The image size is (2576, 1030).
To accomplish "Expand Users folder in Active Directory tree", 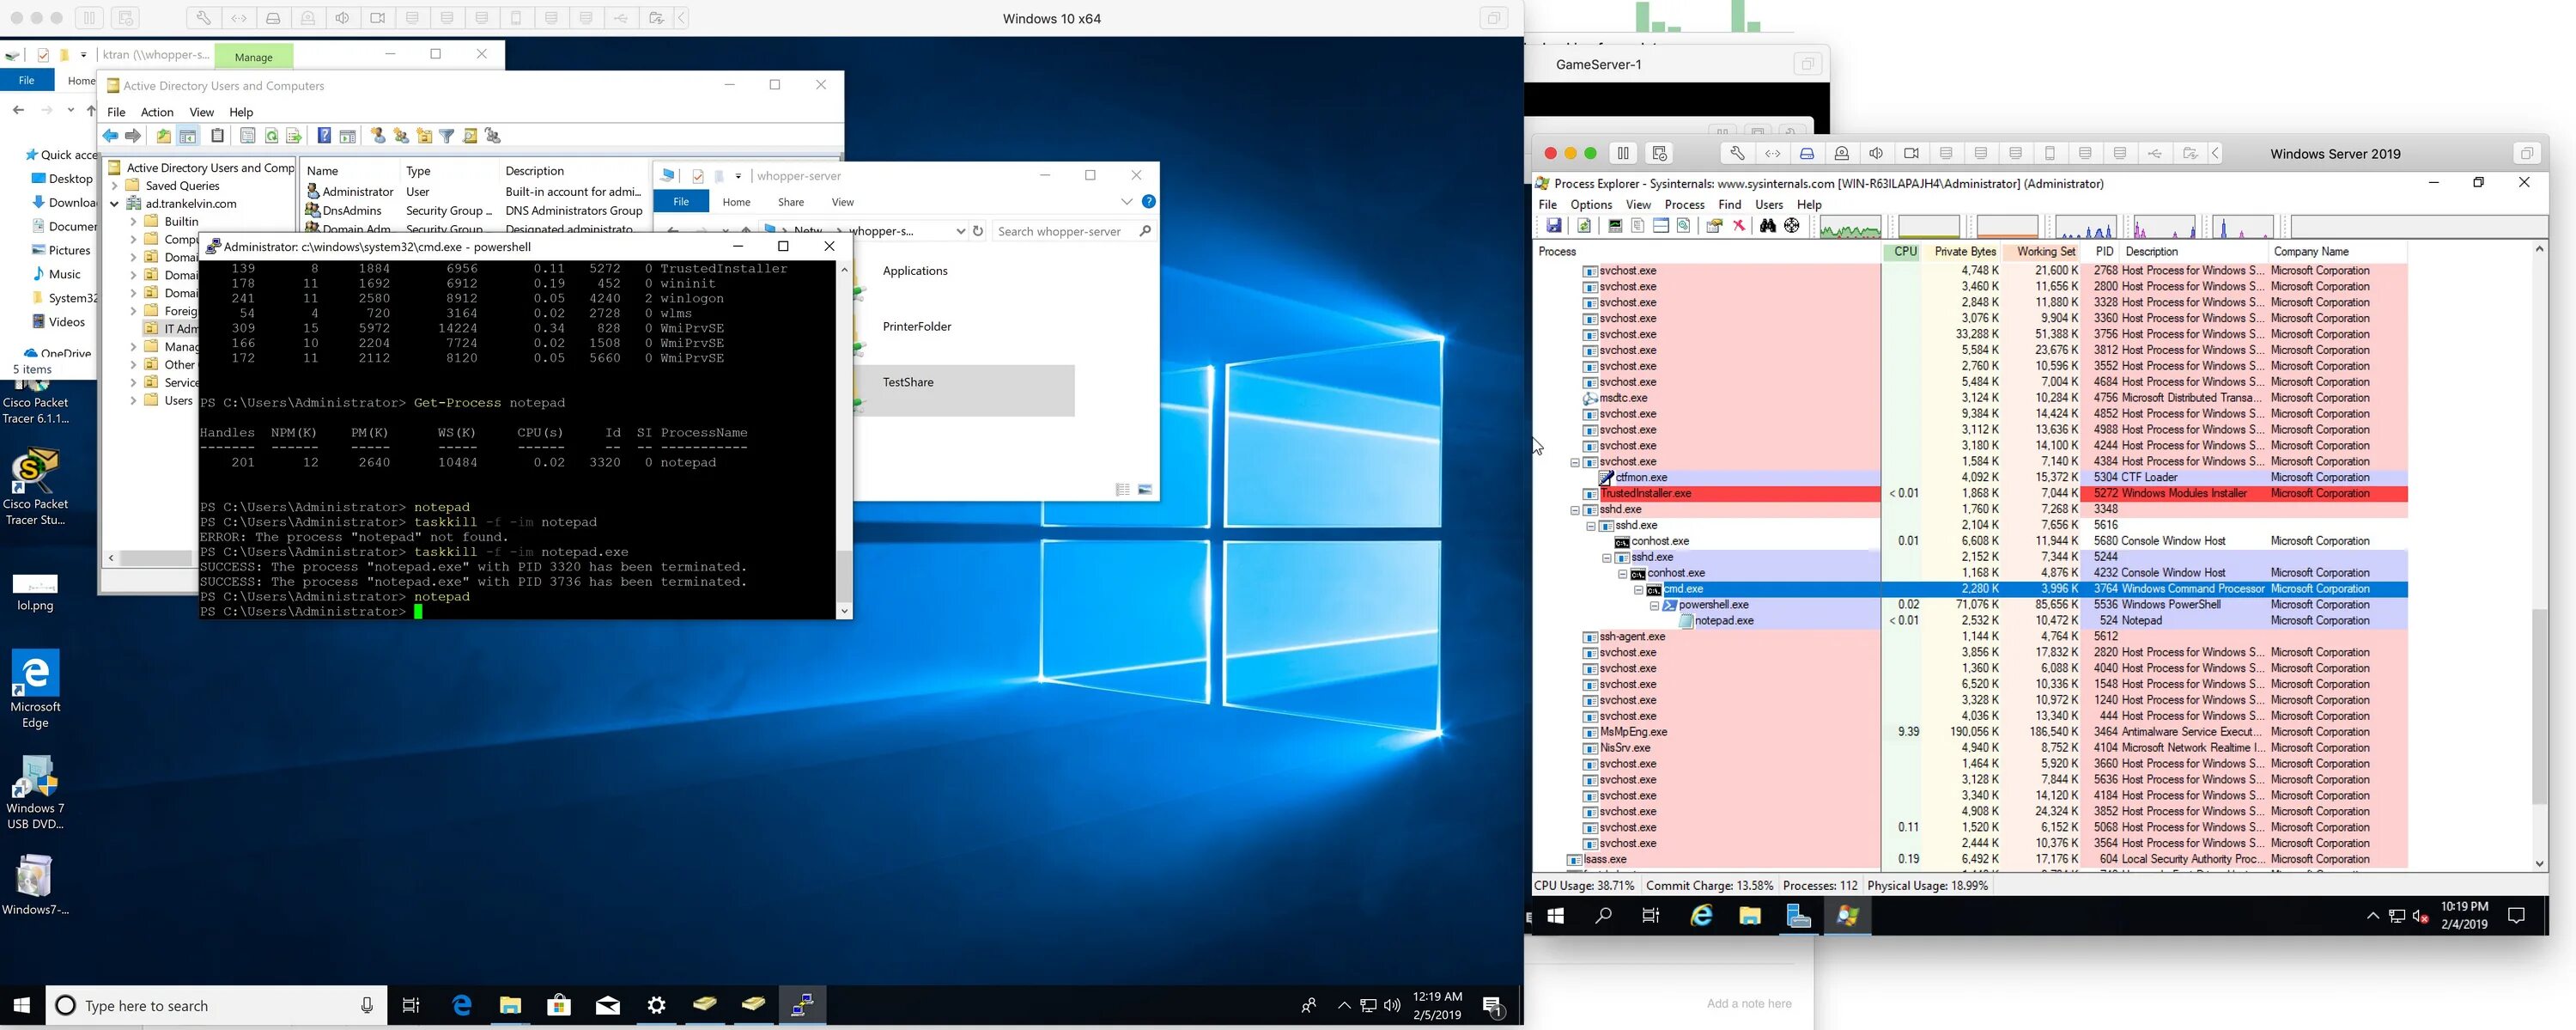I will click(133, 401).
